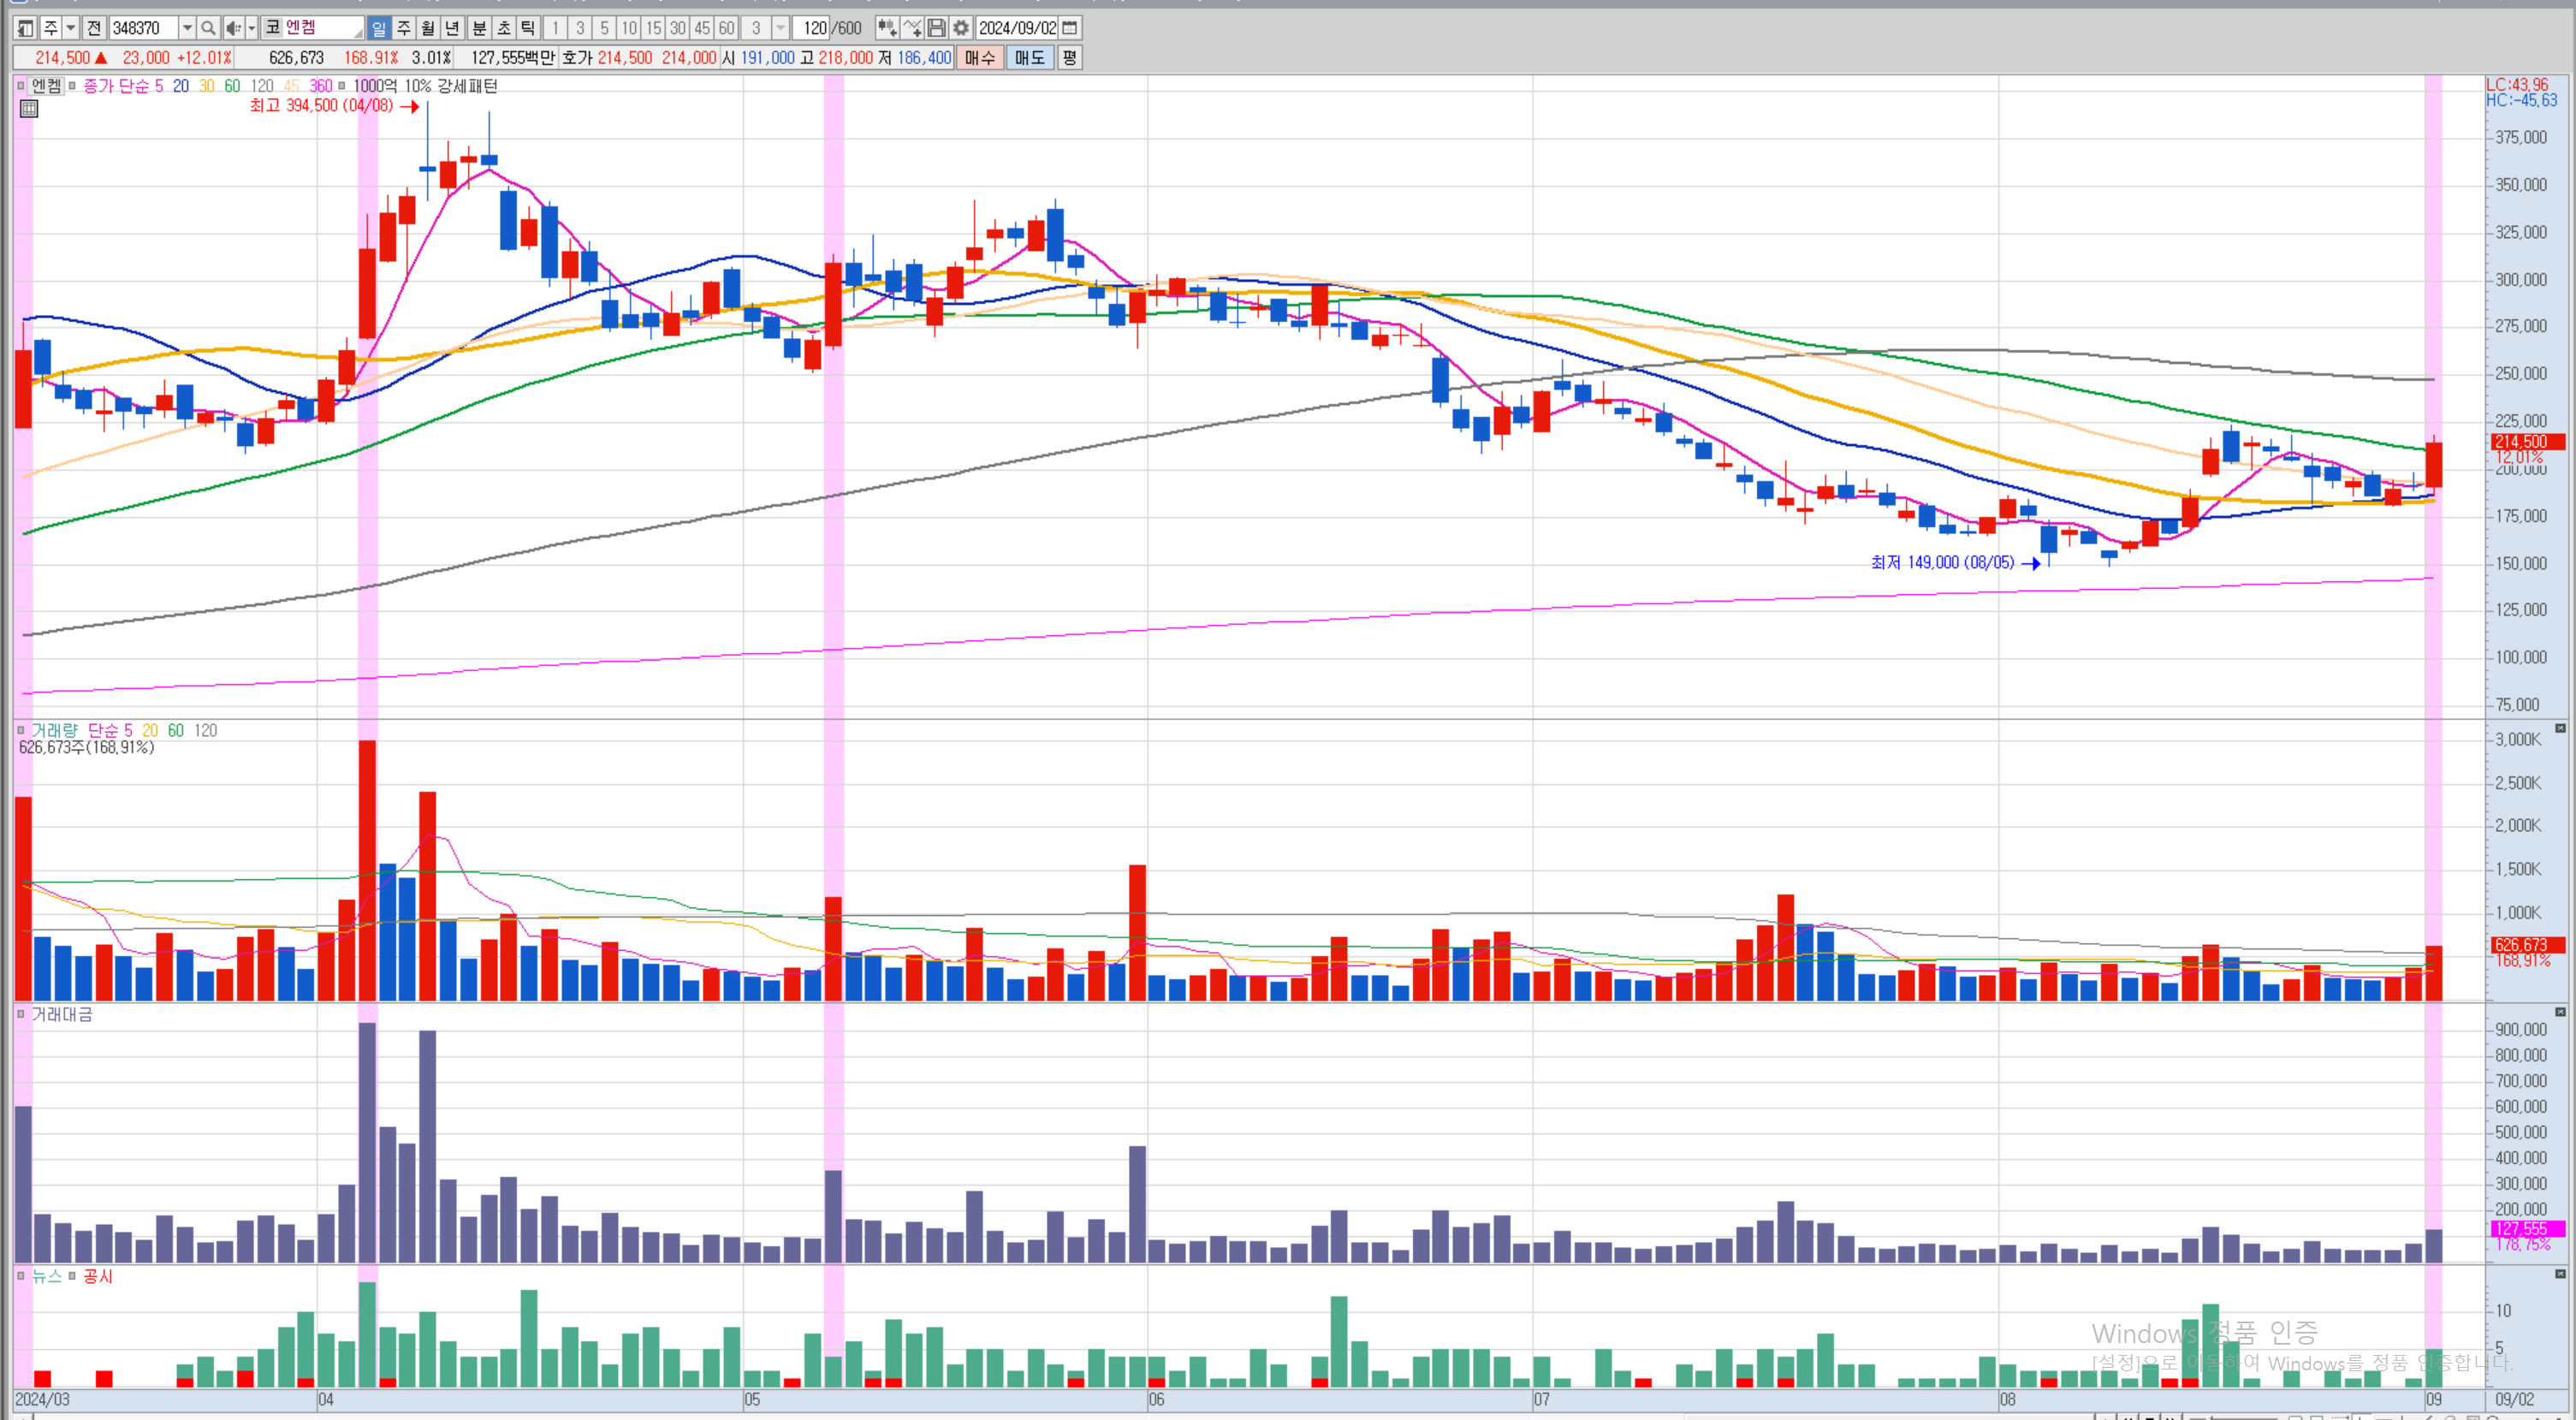
Task: Click the 120 candle count input field
Action: pyautogui.click(x=813, y=28)
